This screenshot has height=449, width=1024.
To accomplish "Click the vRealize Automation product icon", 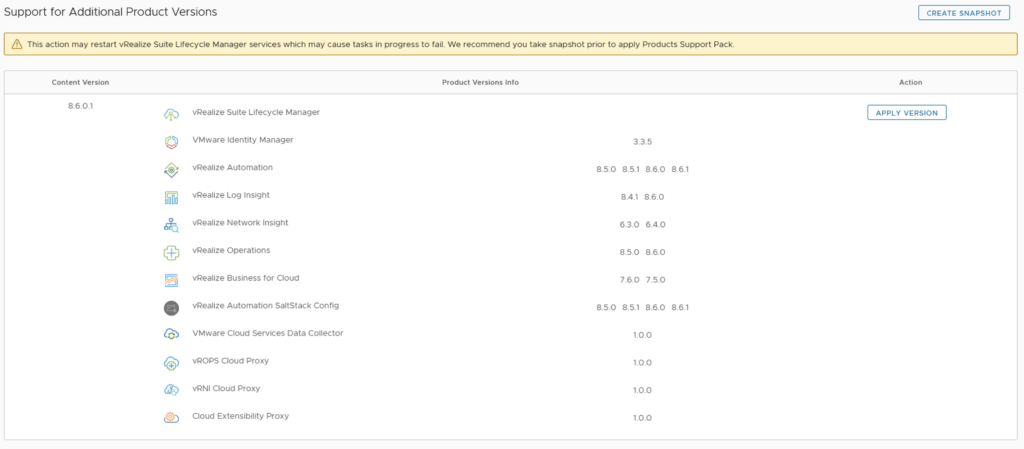I will (171, 169).
